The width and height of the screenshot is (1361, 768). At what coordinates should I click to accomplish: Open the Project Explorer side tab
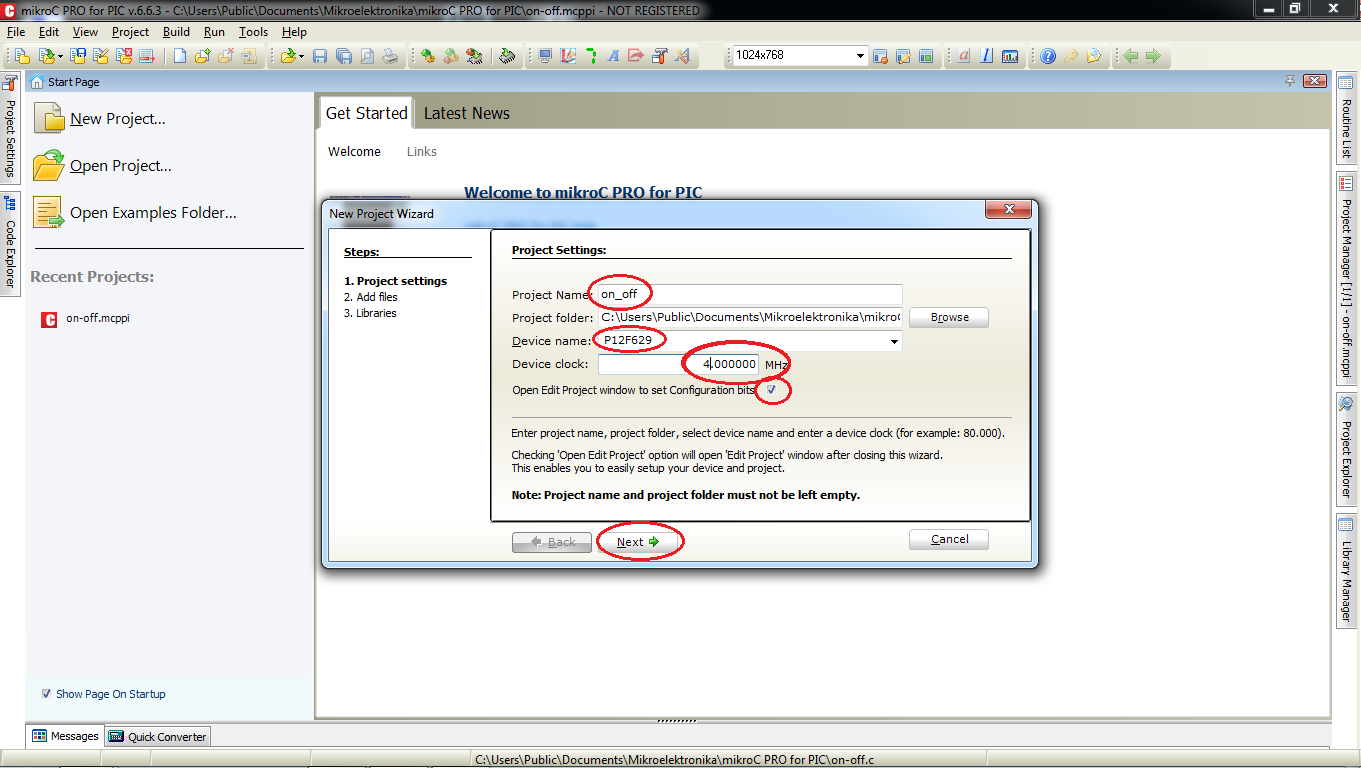pyautogui.click(x=1346, y=448)
